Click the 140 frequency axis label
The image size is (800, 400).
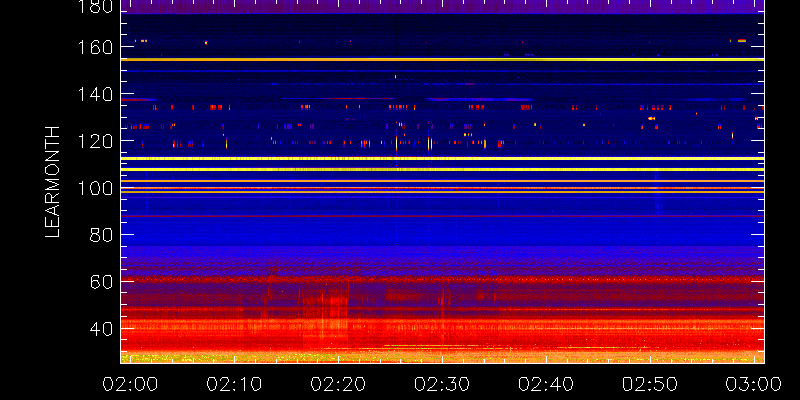click(x=95, y=94)
